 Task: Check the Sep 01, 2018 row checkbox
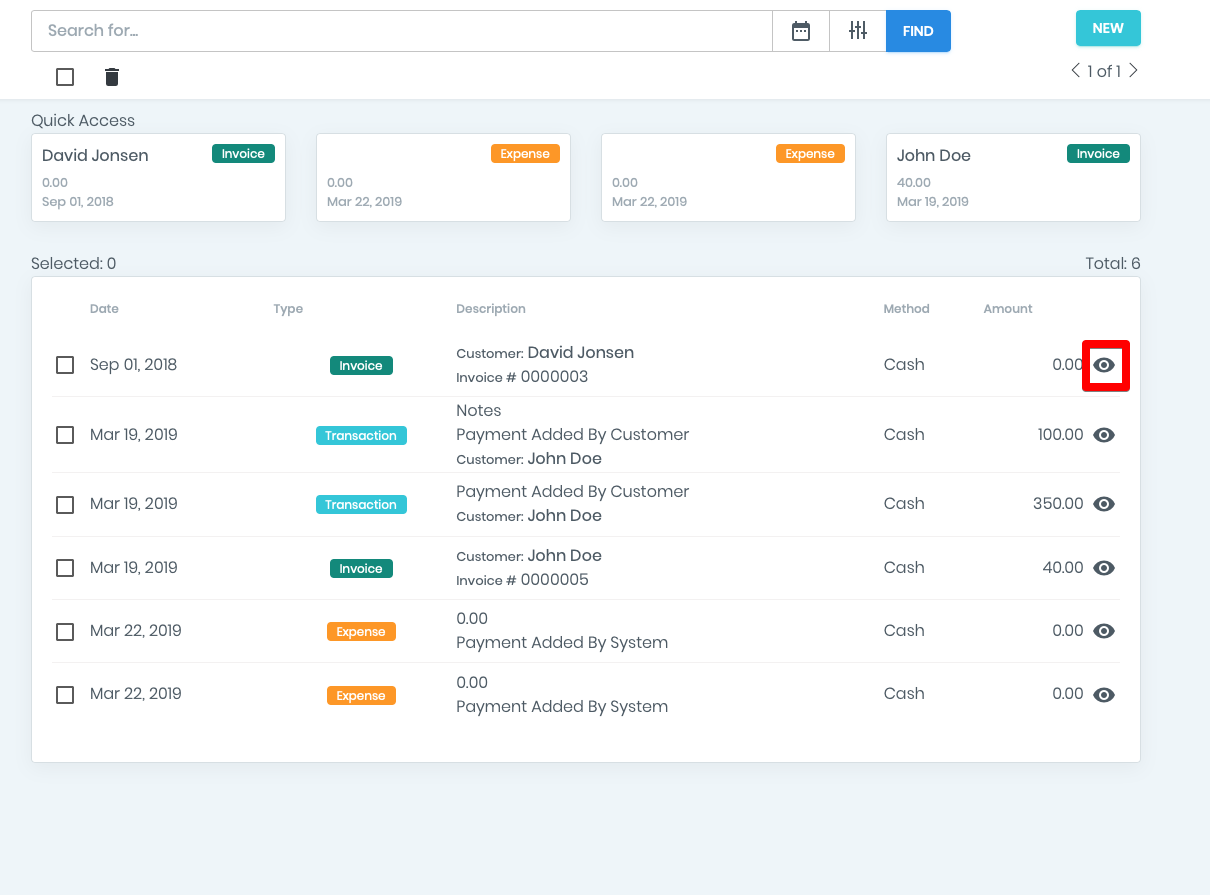pos(65,365)
